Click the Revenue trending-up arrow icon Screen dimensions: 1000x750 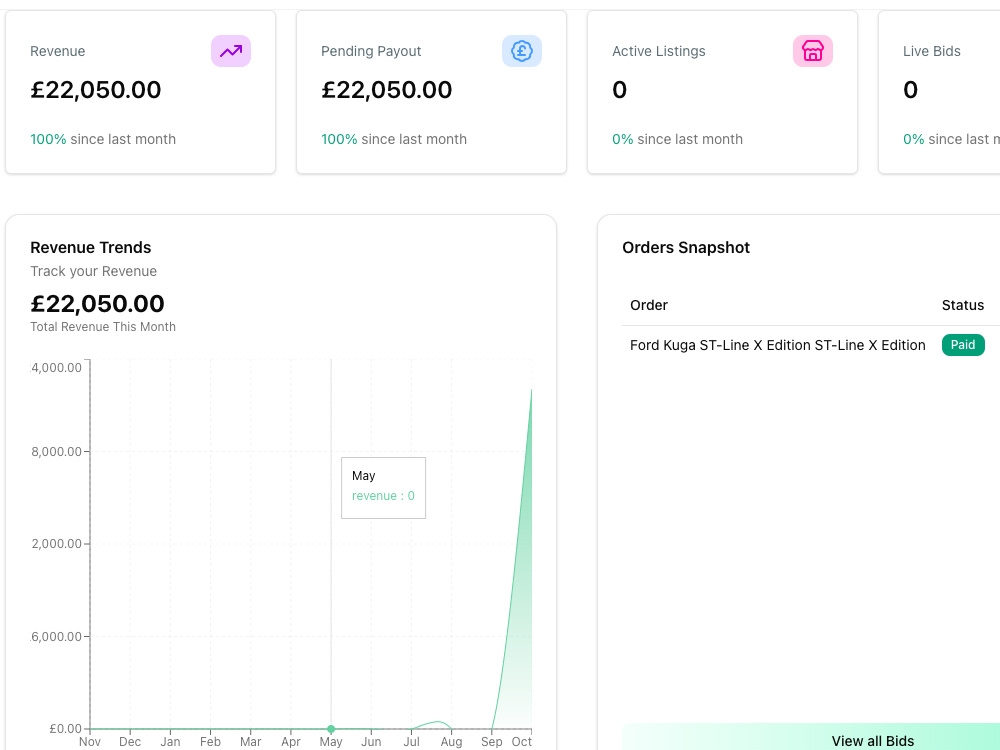coord(231,51)
